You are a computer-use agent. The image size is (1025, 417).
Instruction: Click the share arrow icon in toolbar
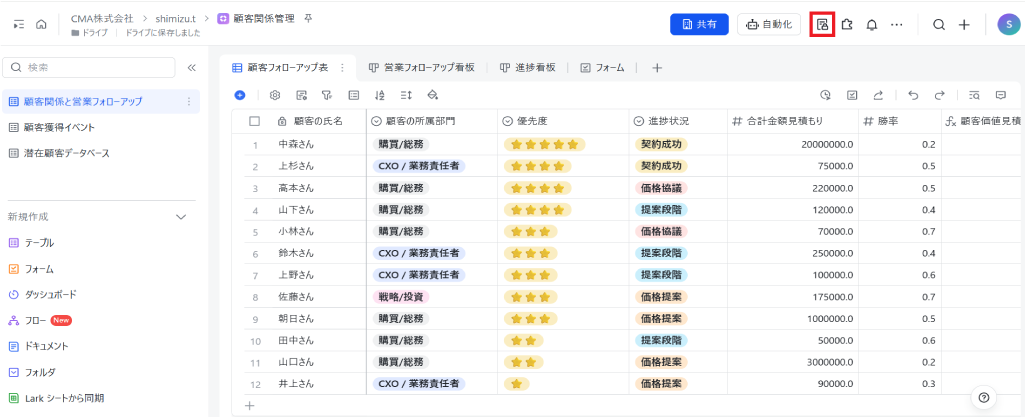[x=878, y=95]
